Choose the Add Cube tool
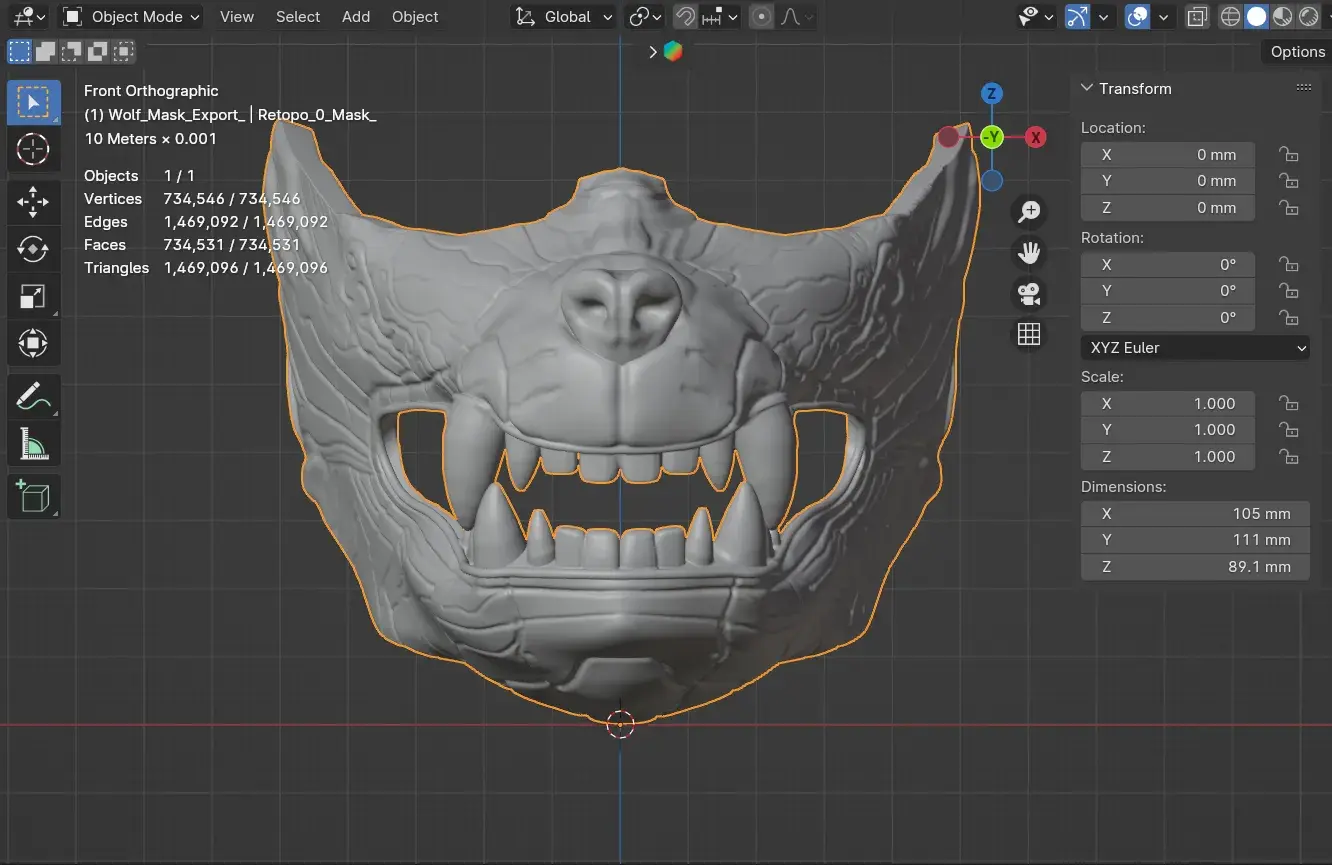 tap(33, 496)
